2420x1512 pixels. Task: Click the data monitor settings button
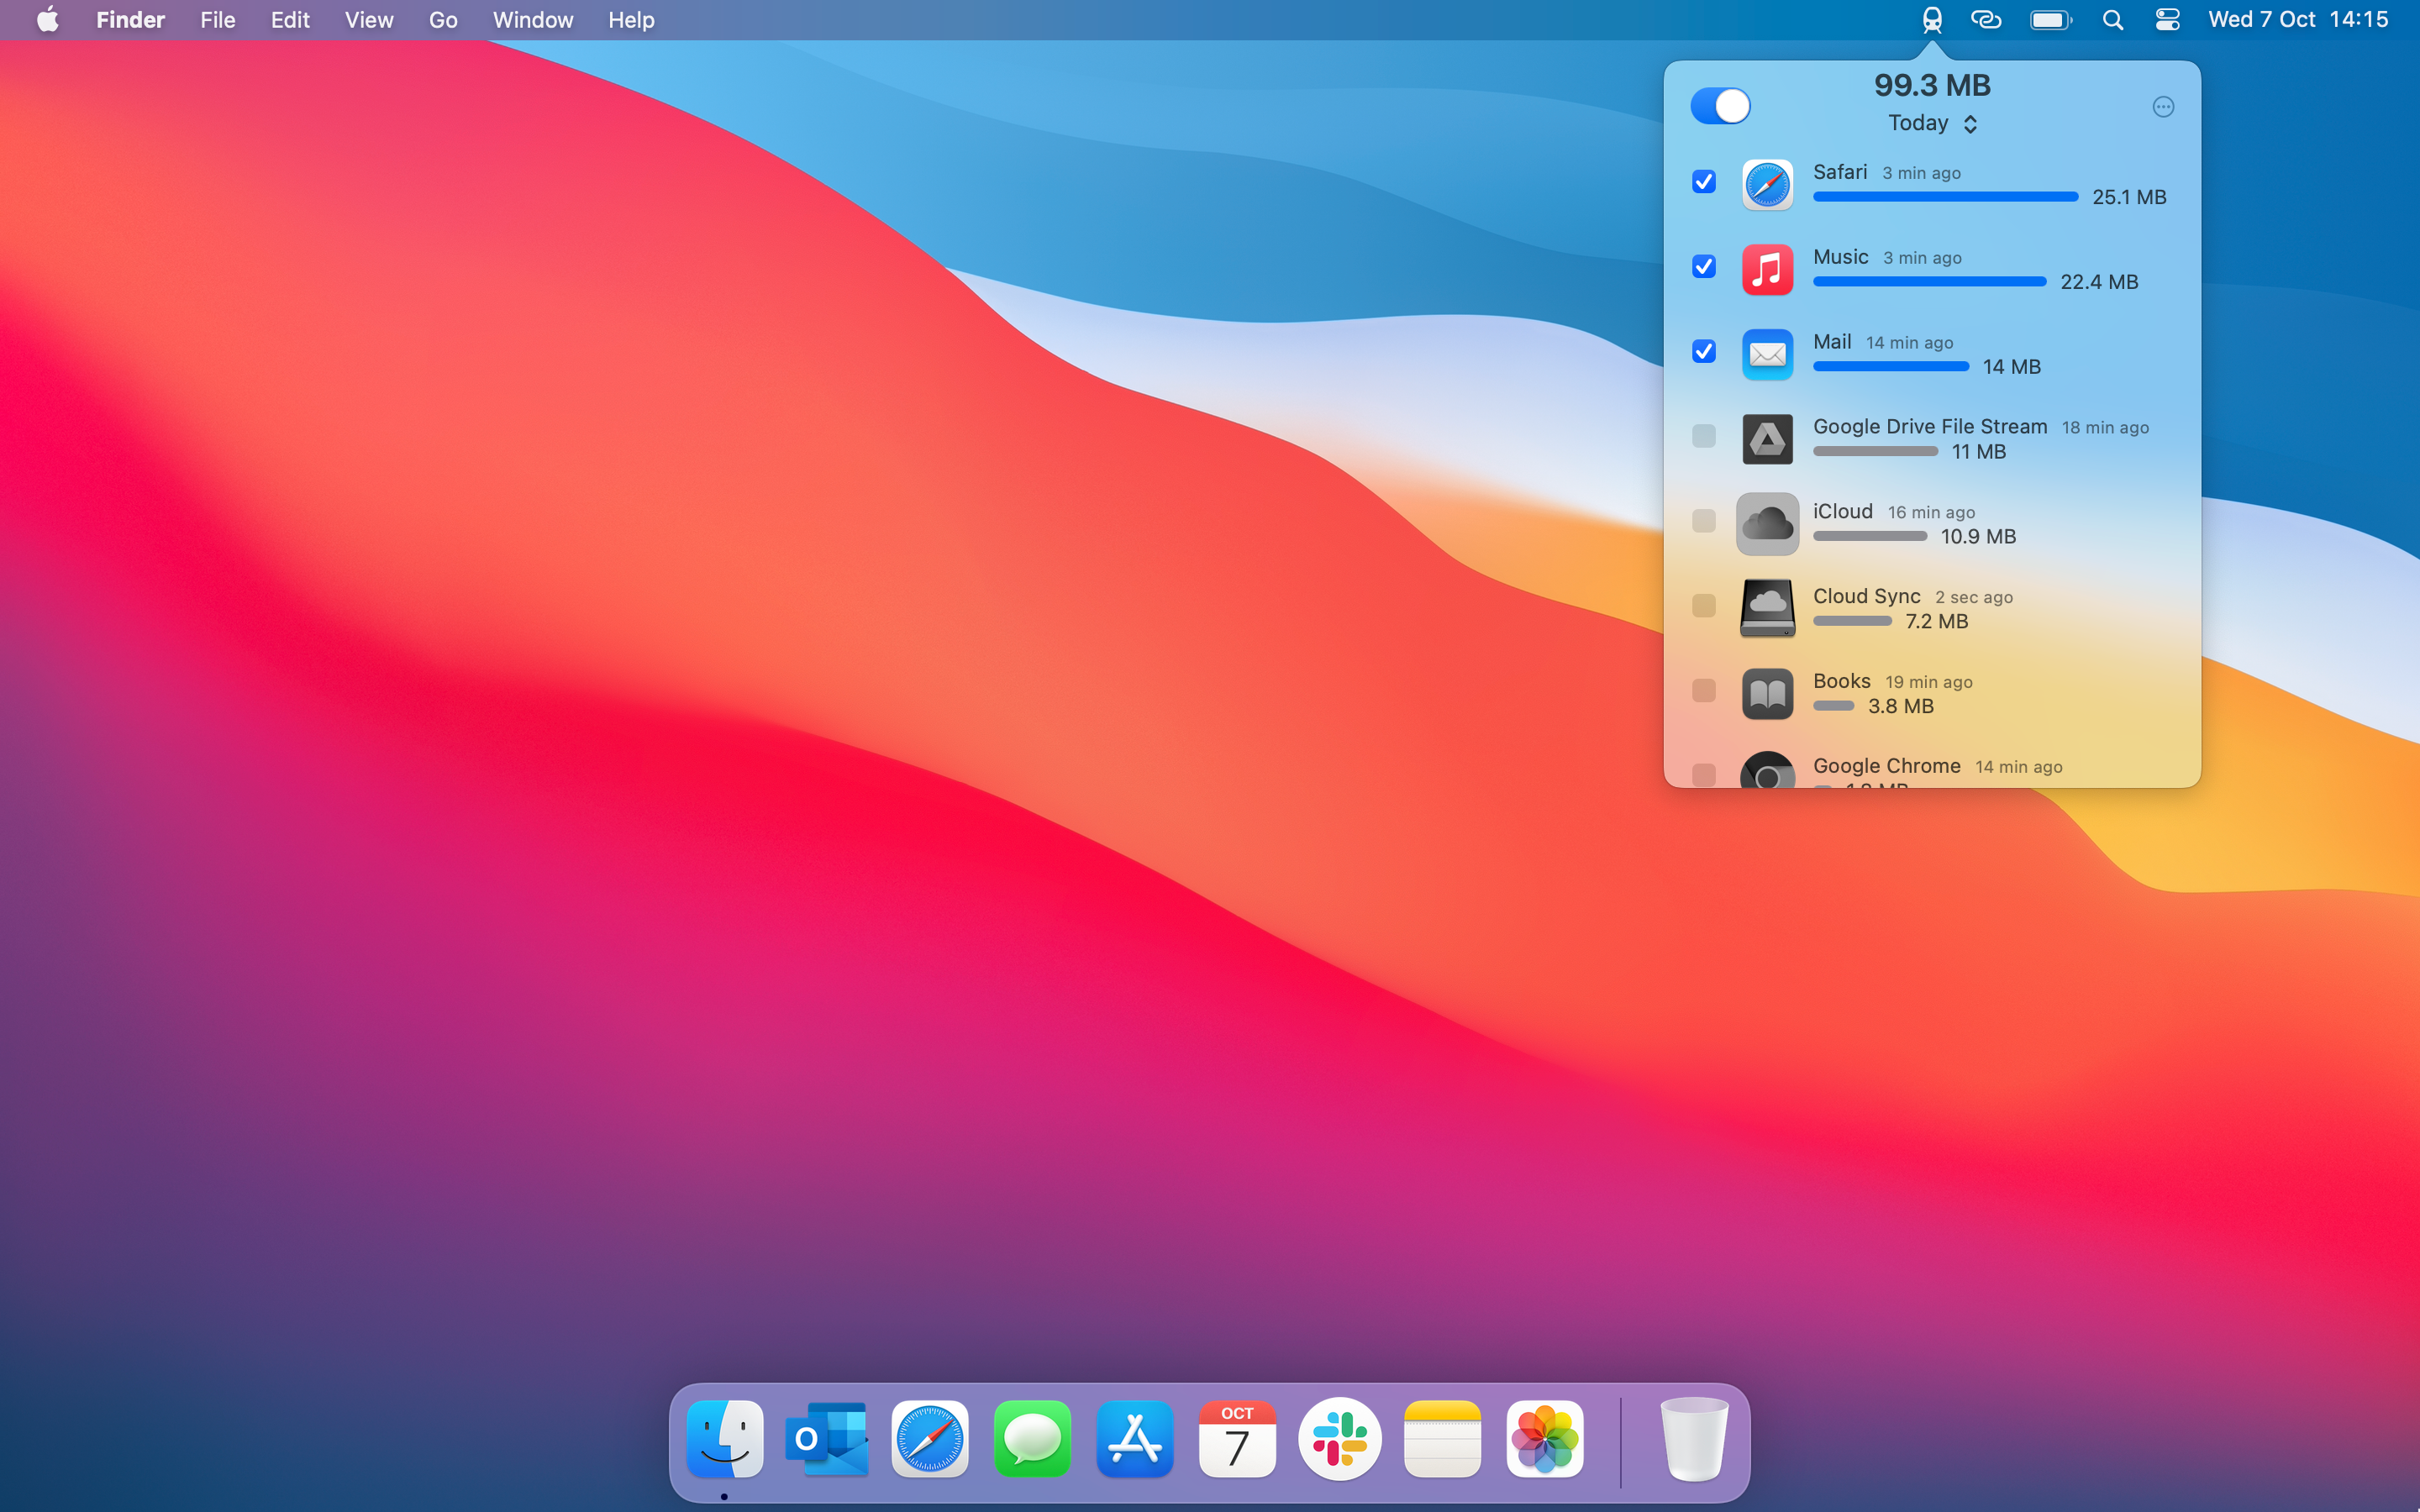click(2164, 106)
